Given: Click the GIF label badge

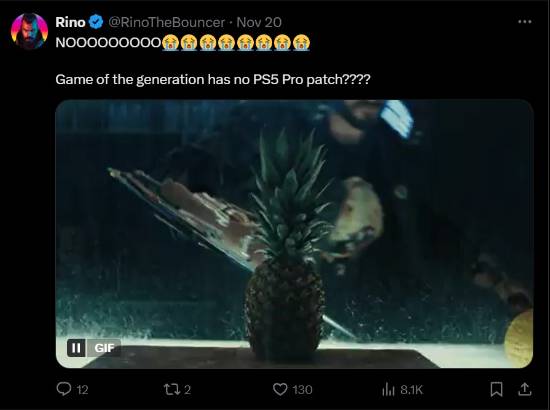Looking at the screenshot, I should click(104, 348).
